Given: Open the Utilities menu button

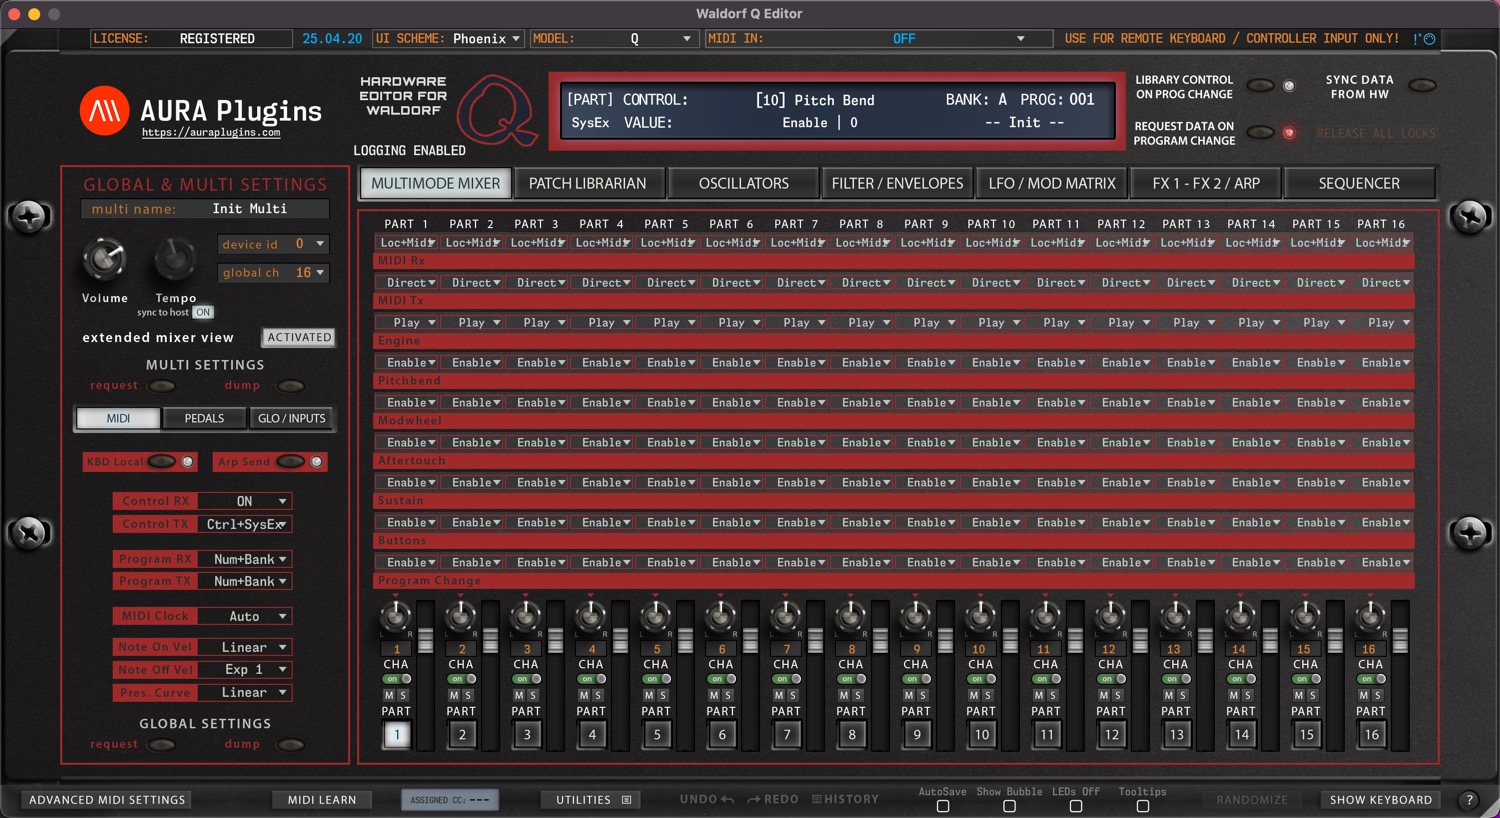Looking at the screenshot, I should pos(593,800).
